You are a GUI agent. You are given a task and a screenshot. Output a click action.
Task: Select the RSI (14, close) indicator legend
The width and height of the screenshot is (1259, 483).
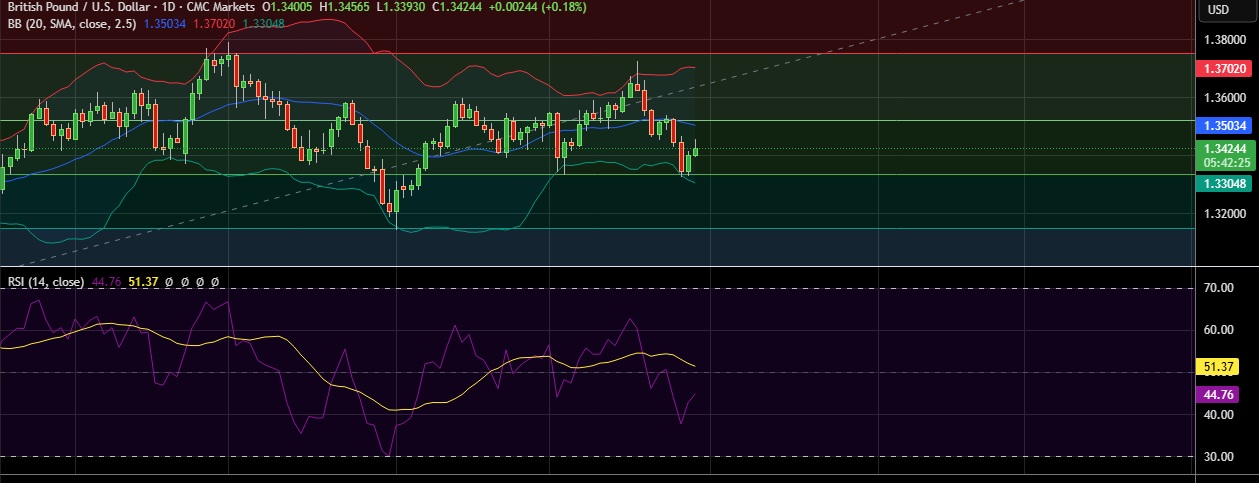pyautogui.click(x=45, y=282)
